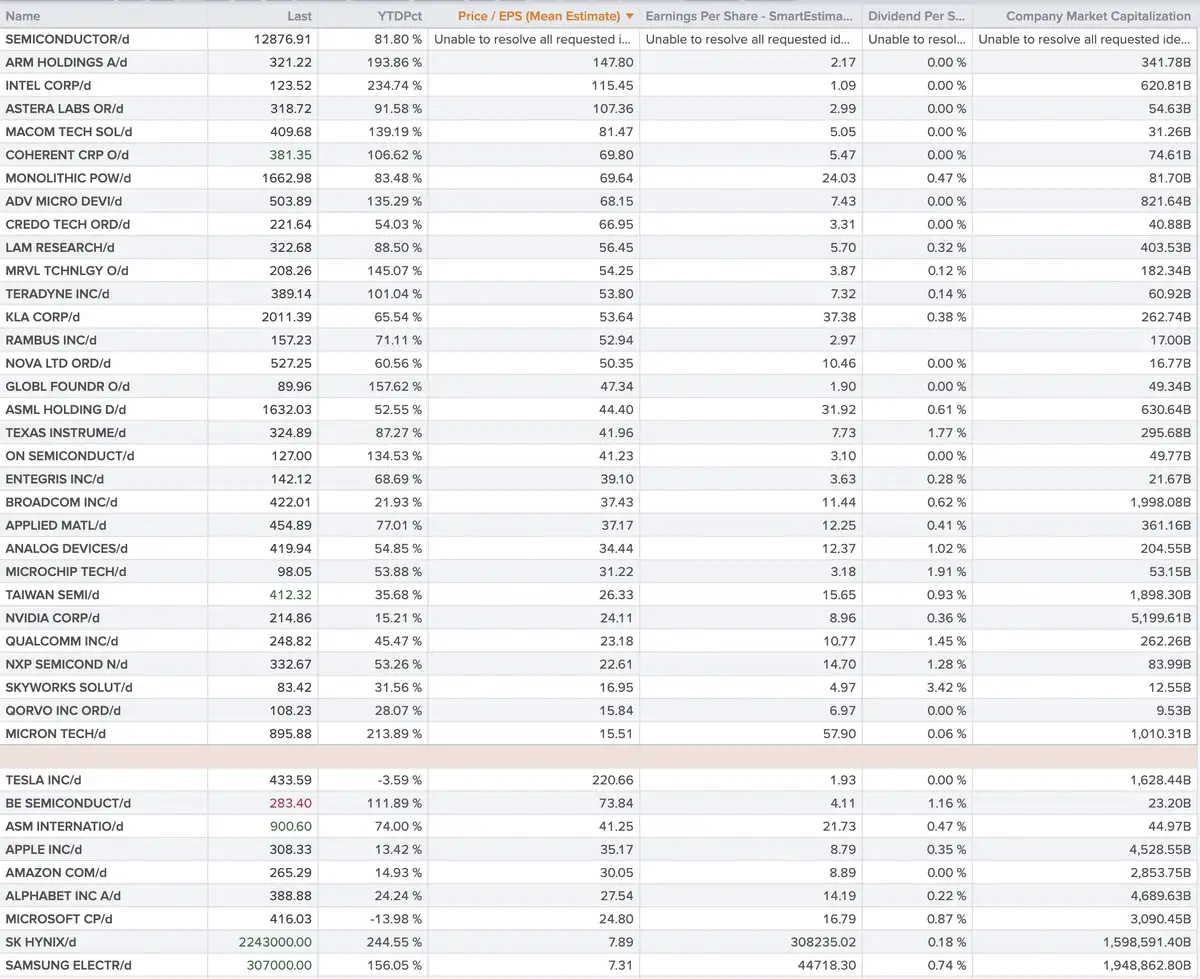Click Nvidia's market cap 5,199.61B
Viewport: 1200px width, 979px height.
(x=1160, y=618)
